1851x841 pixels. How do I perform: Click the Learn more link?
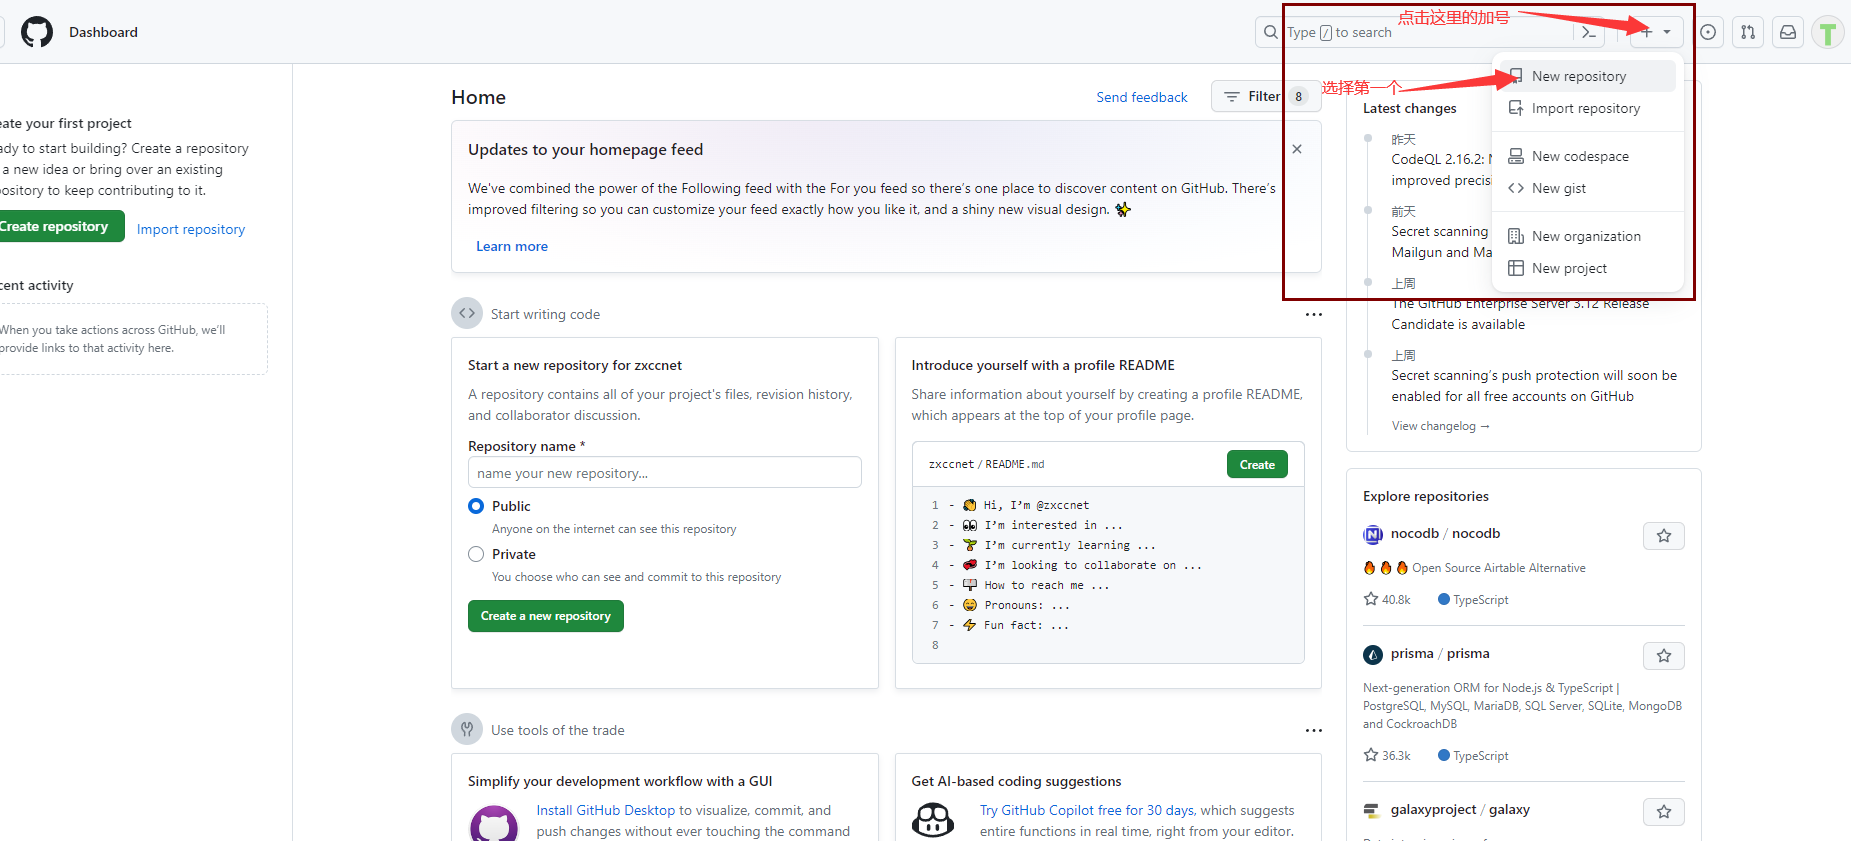512,246
